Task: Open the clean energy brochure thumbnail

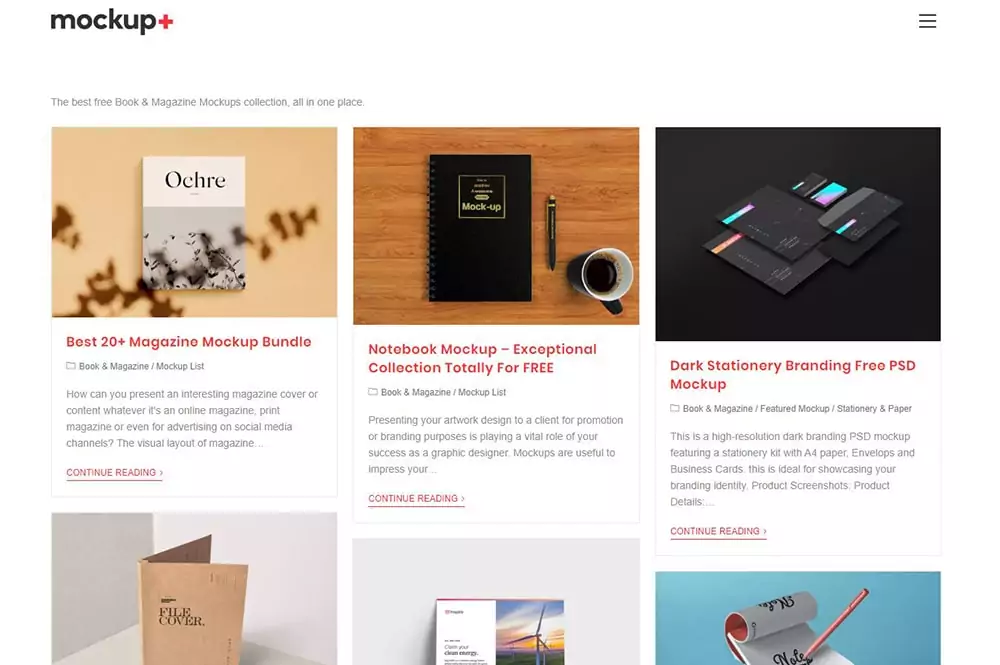Action: (x=496, y=602)
